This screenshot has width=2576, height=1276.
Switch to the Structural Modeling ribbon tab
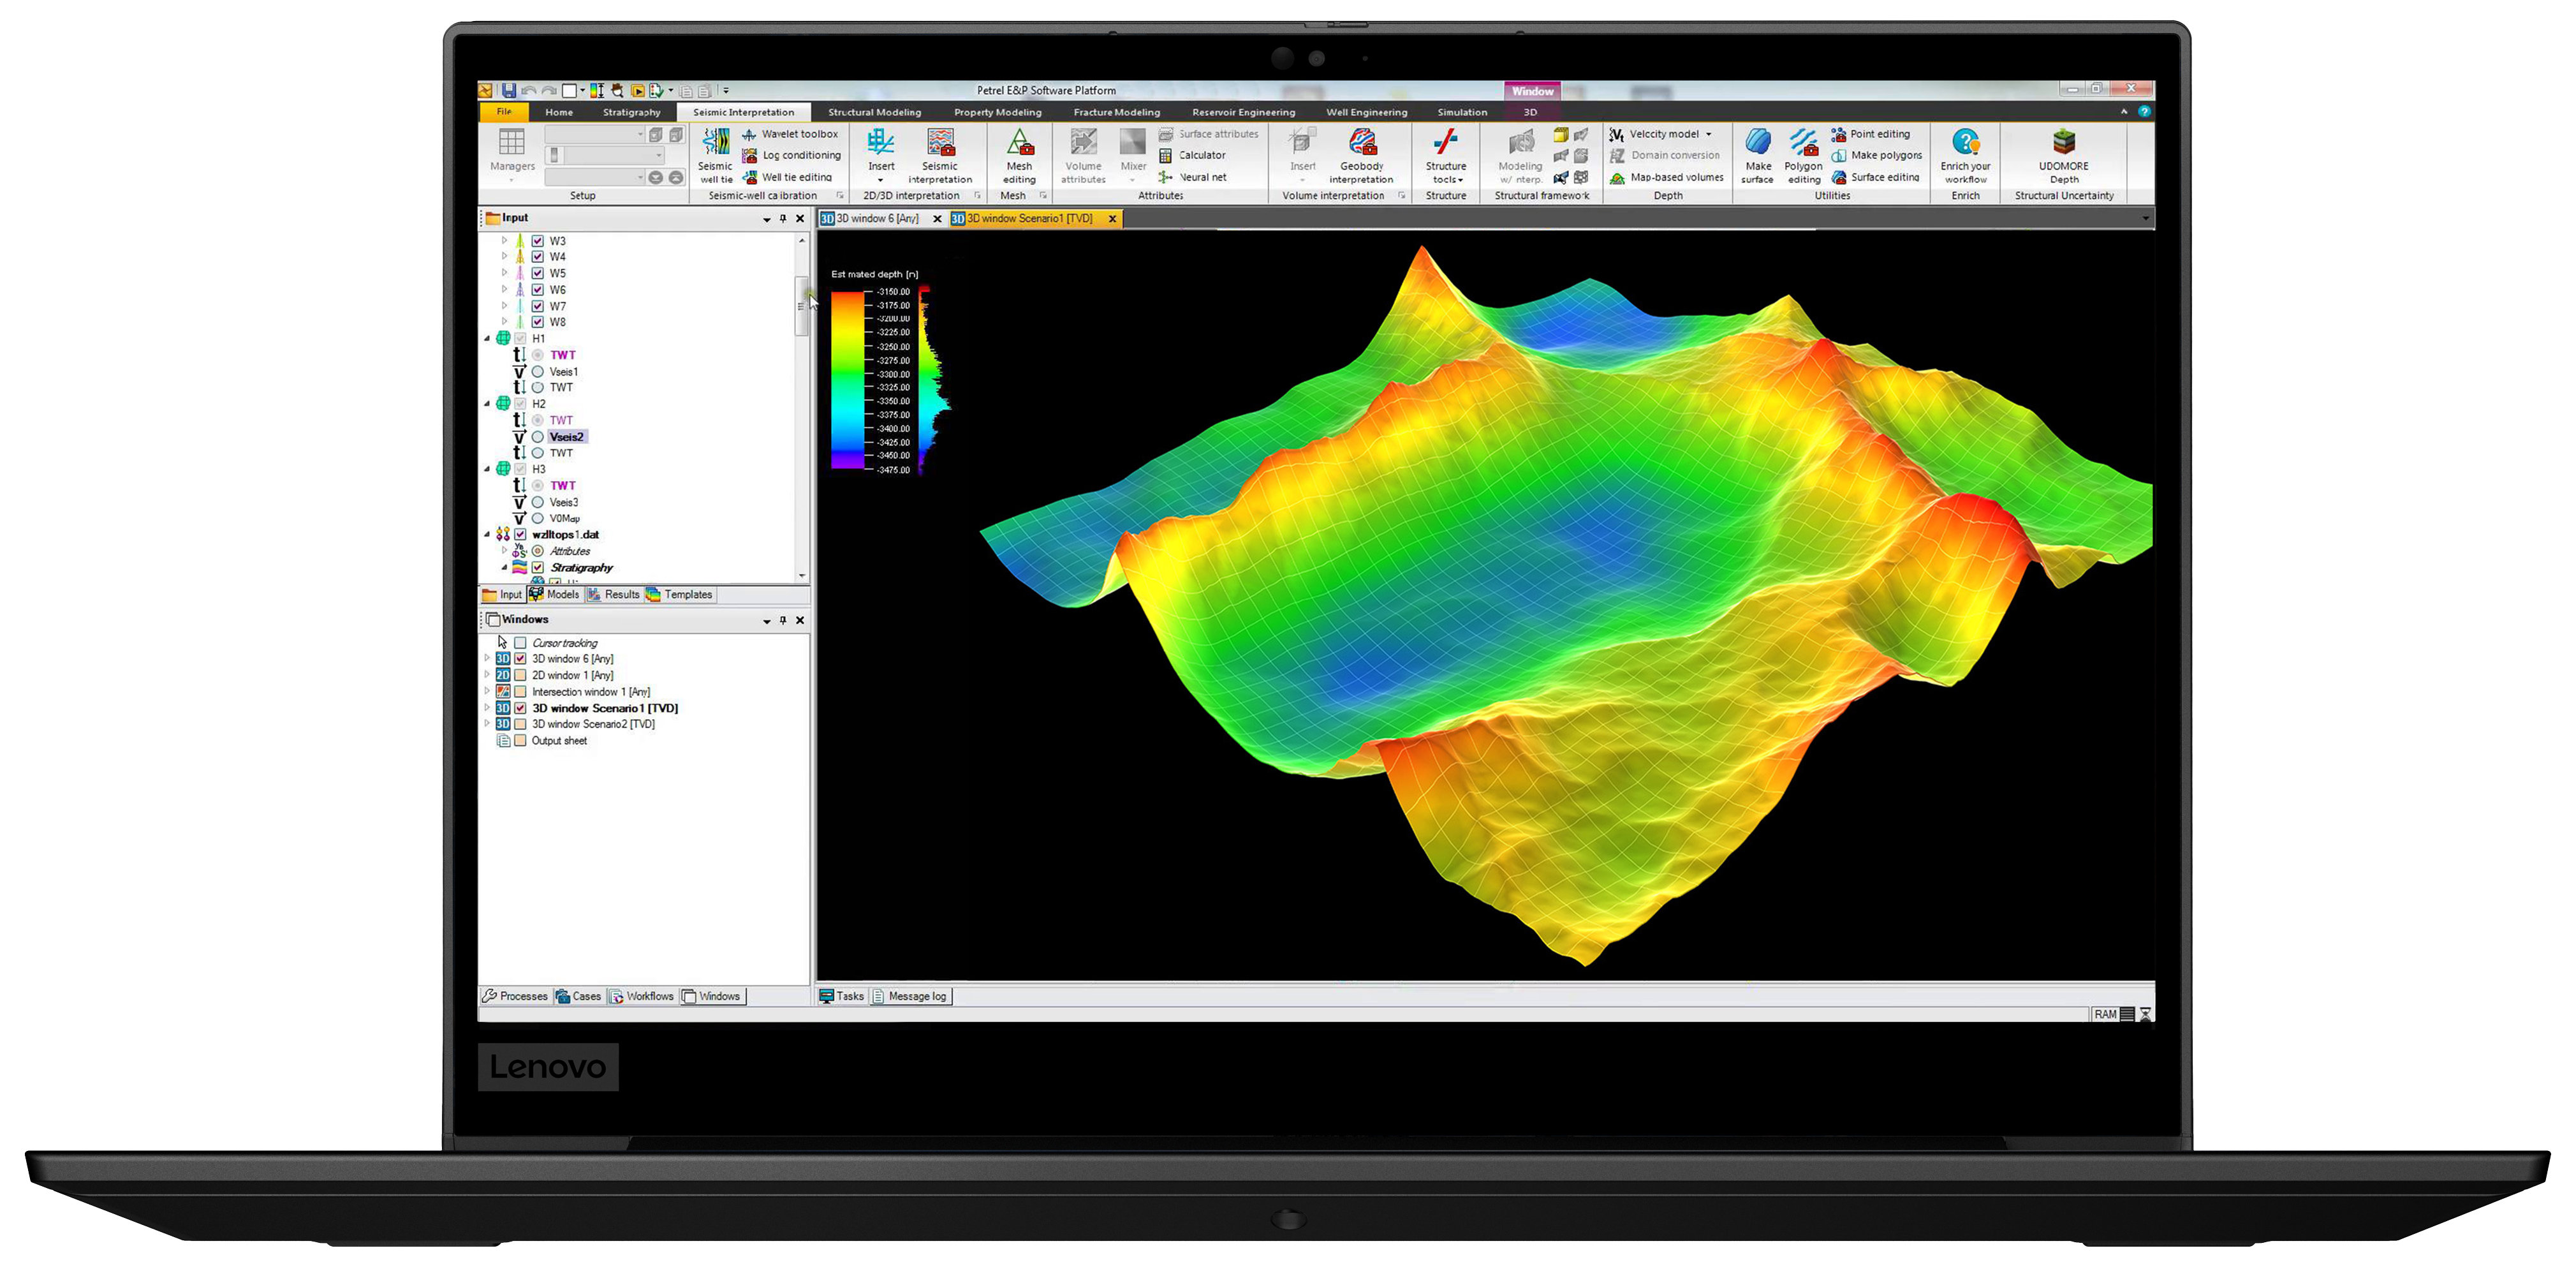[874, 112]
